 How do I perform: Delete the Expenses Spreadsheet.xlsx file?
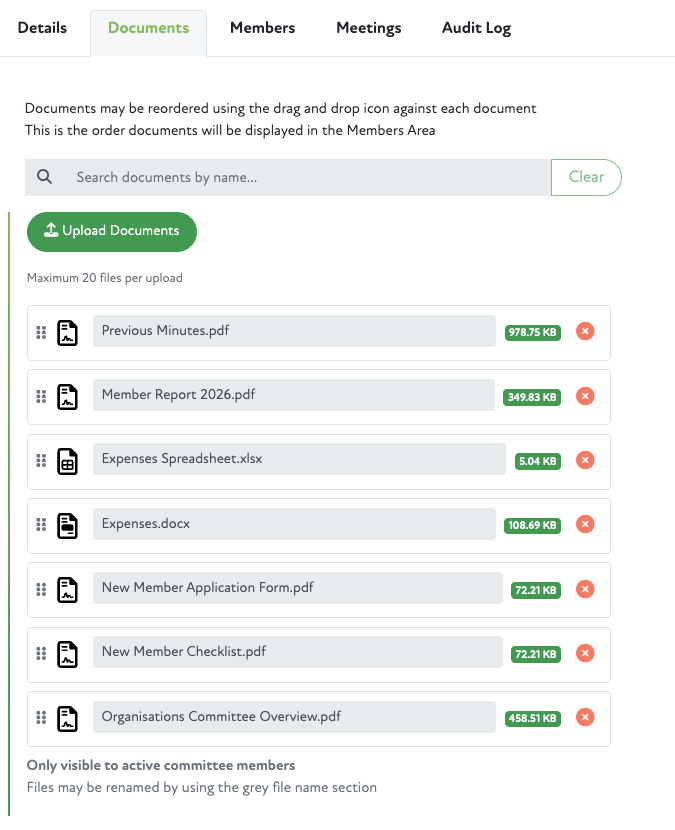[x=586, y=460]
